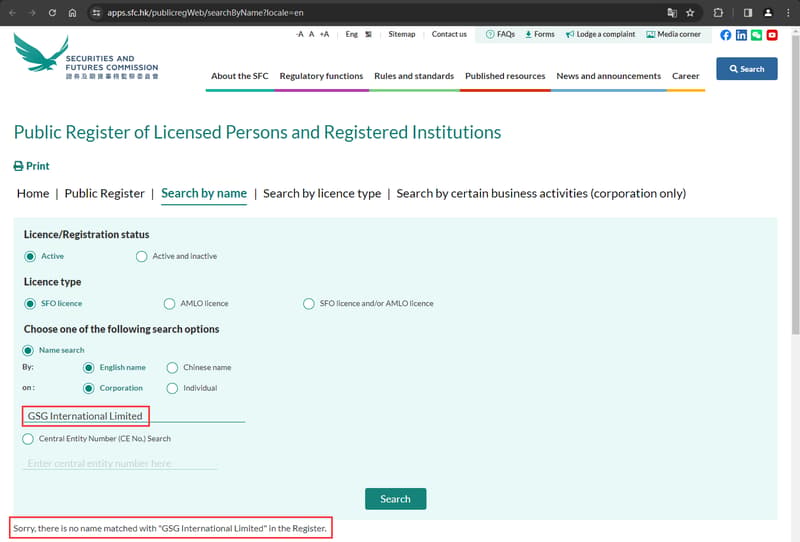Open the SFC Facebook page icon
Image resolution: width=800 pixels, height=542 pixels.
(x=726, y=35)
